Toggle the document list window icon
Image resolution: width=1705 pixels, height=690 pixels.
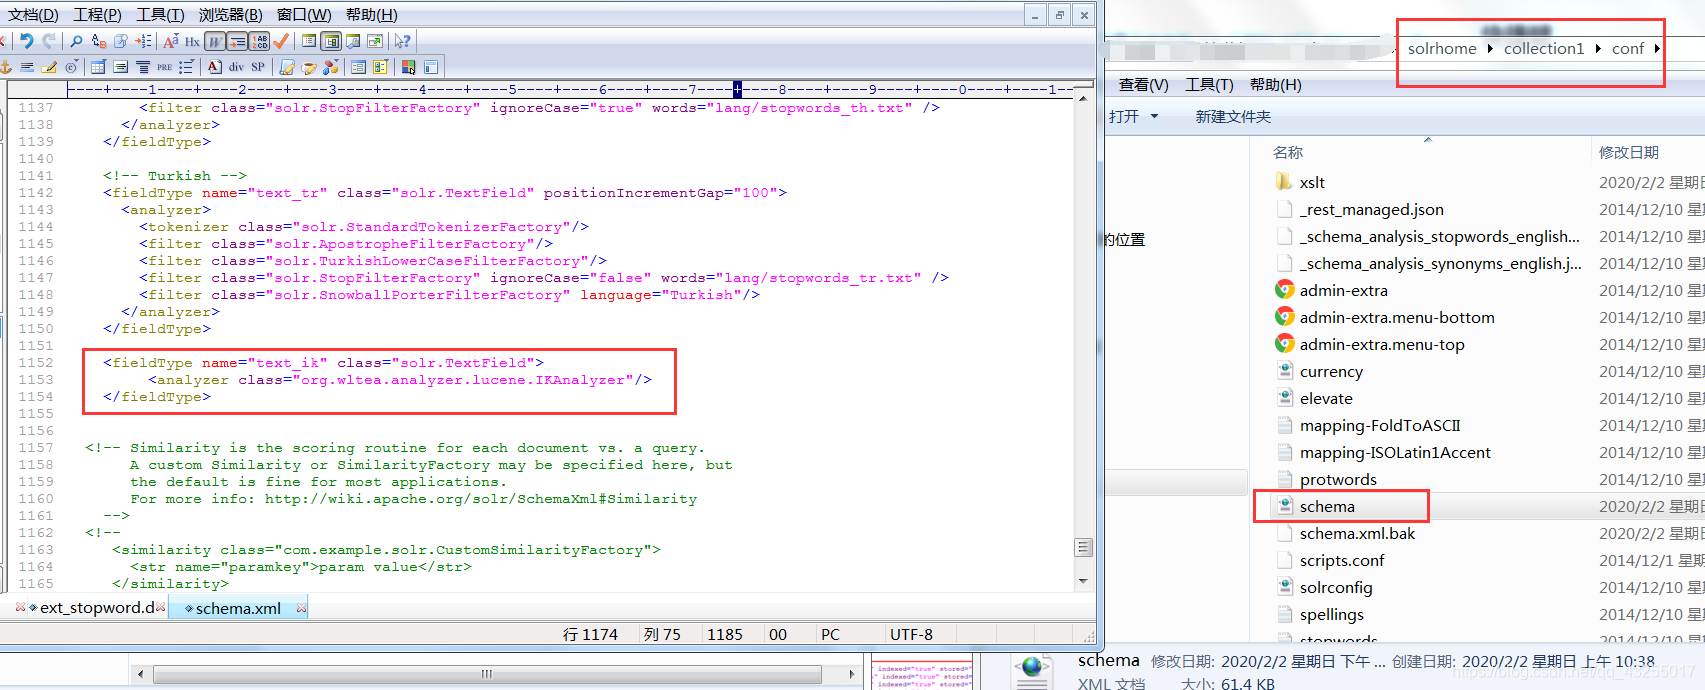[x=309, y=41]
